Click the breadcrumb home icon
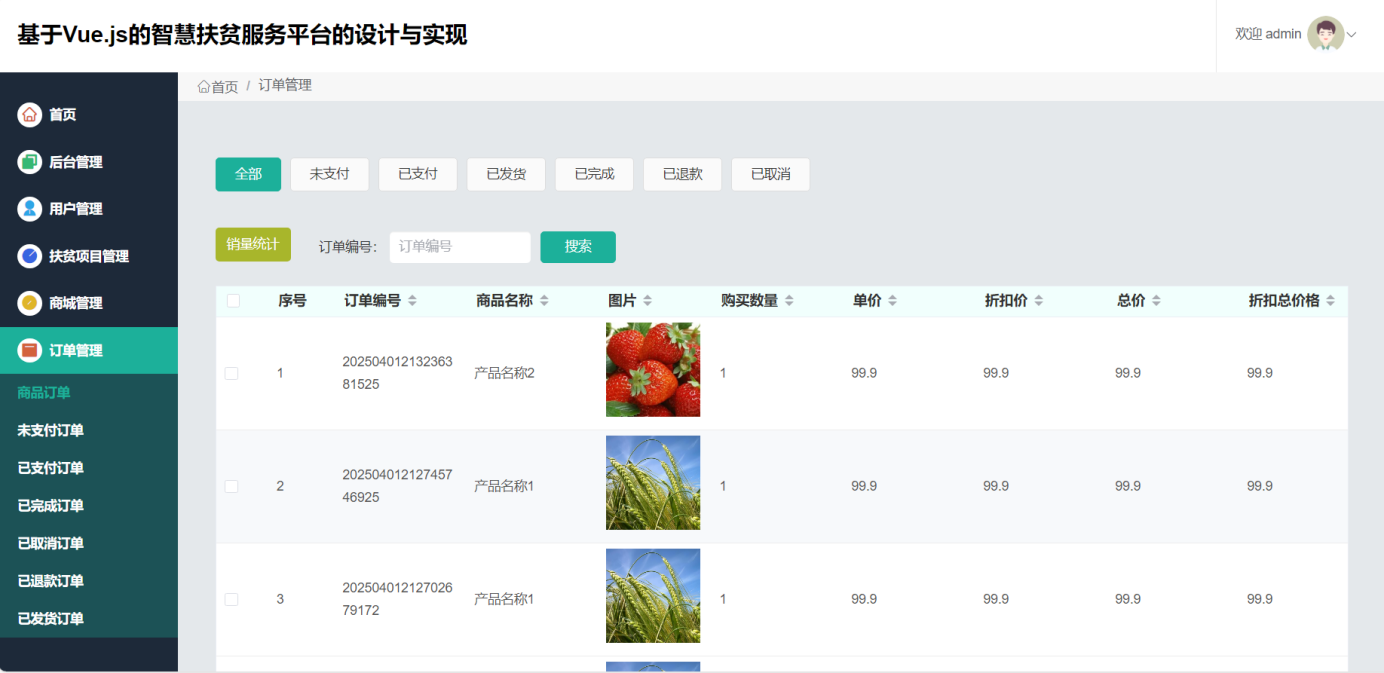 coord(204,87)
